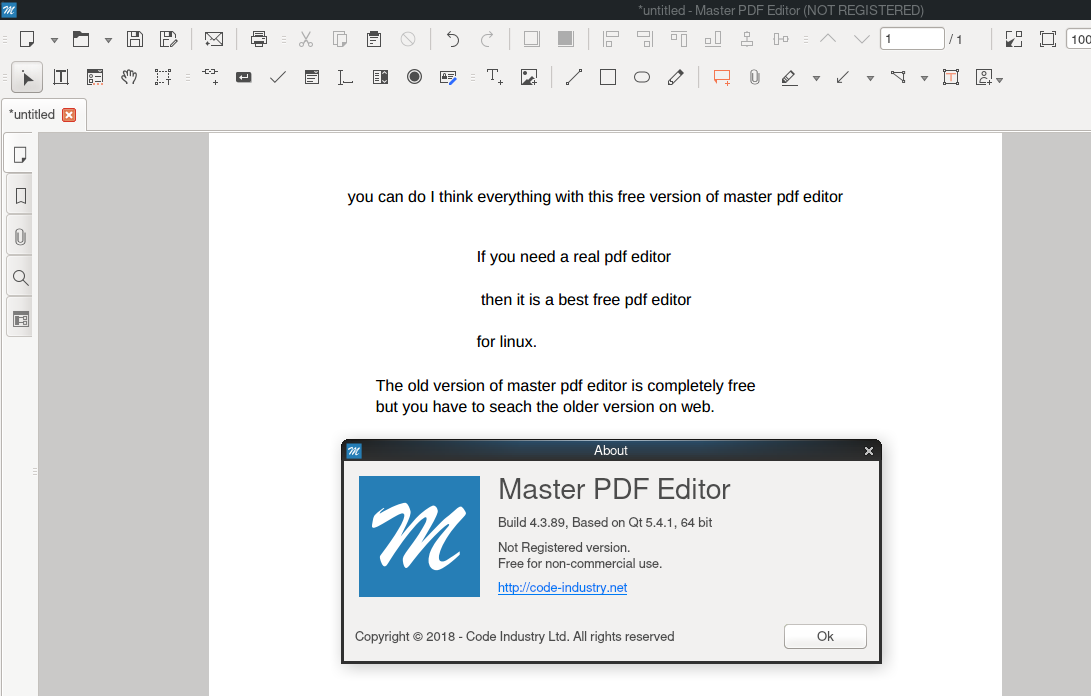Open a PDF file with folder icon
This screenshot has width=1091, height=696.
(81, 39)
